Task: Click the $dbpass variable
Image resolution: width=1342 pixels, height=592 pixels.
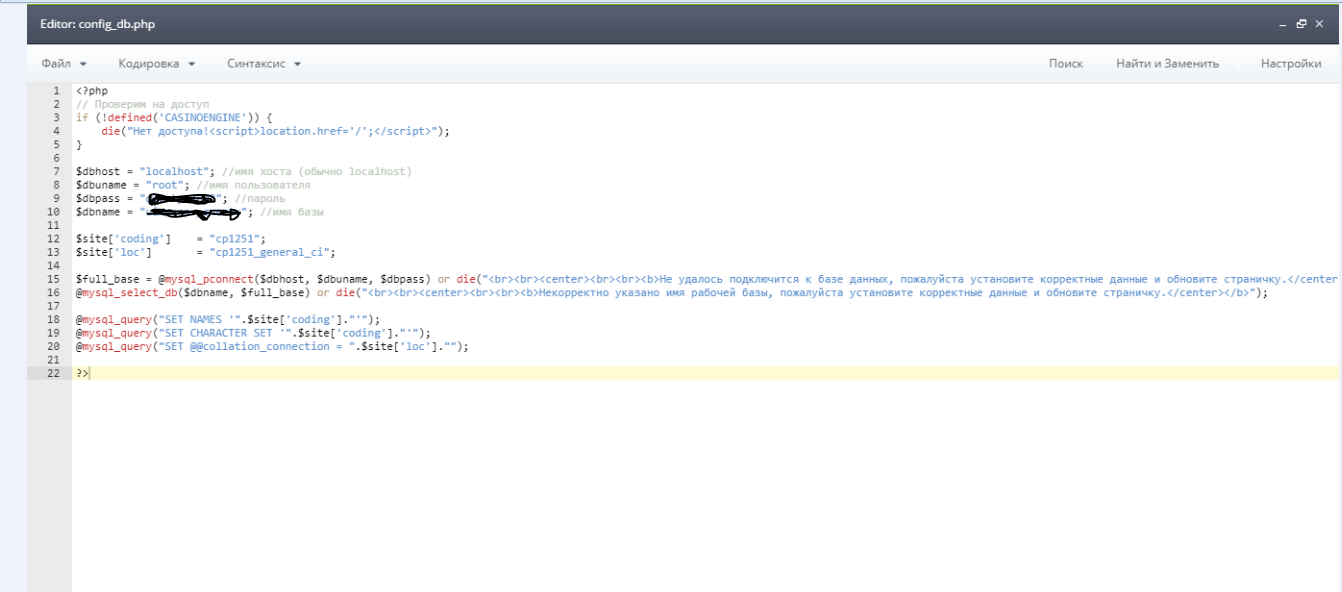Action: tap(98, 198)
